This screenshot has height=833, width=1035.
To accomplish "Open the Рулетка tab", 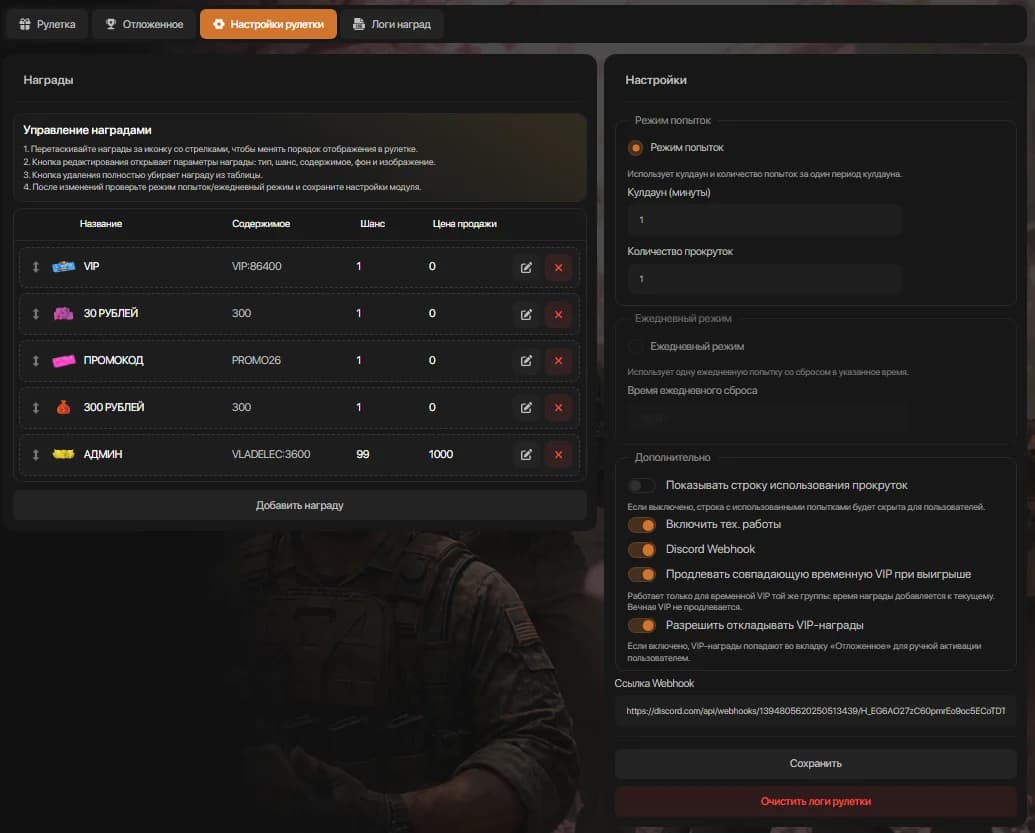I will point(48,24).
